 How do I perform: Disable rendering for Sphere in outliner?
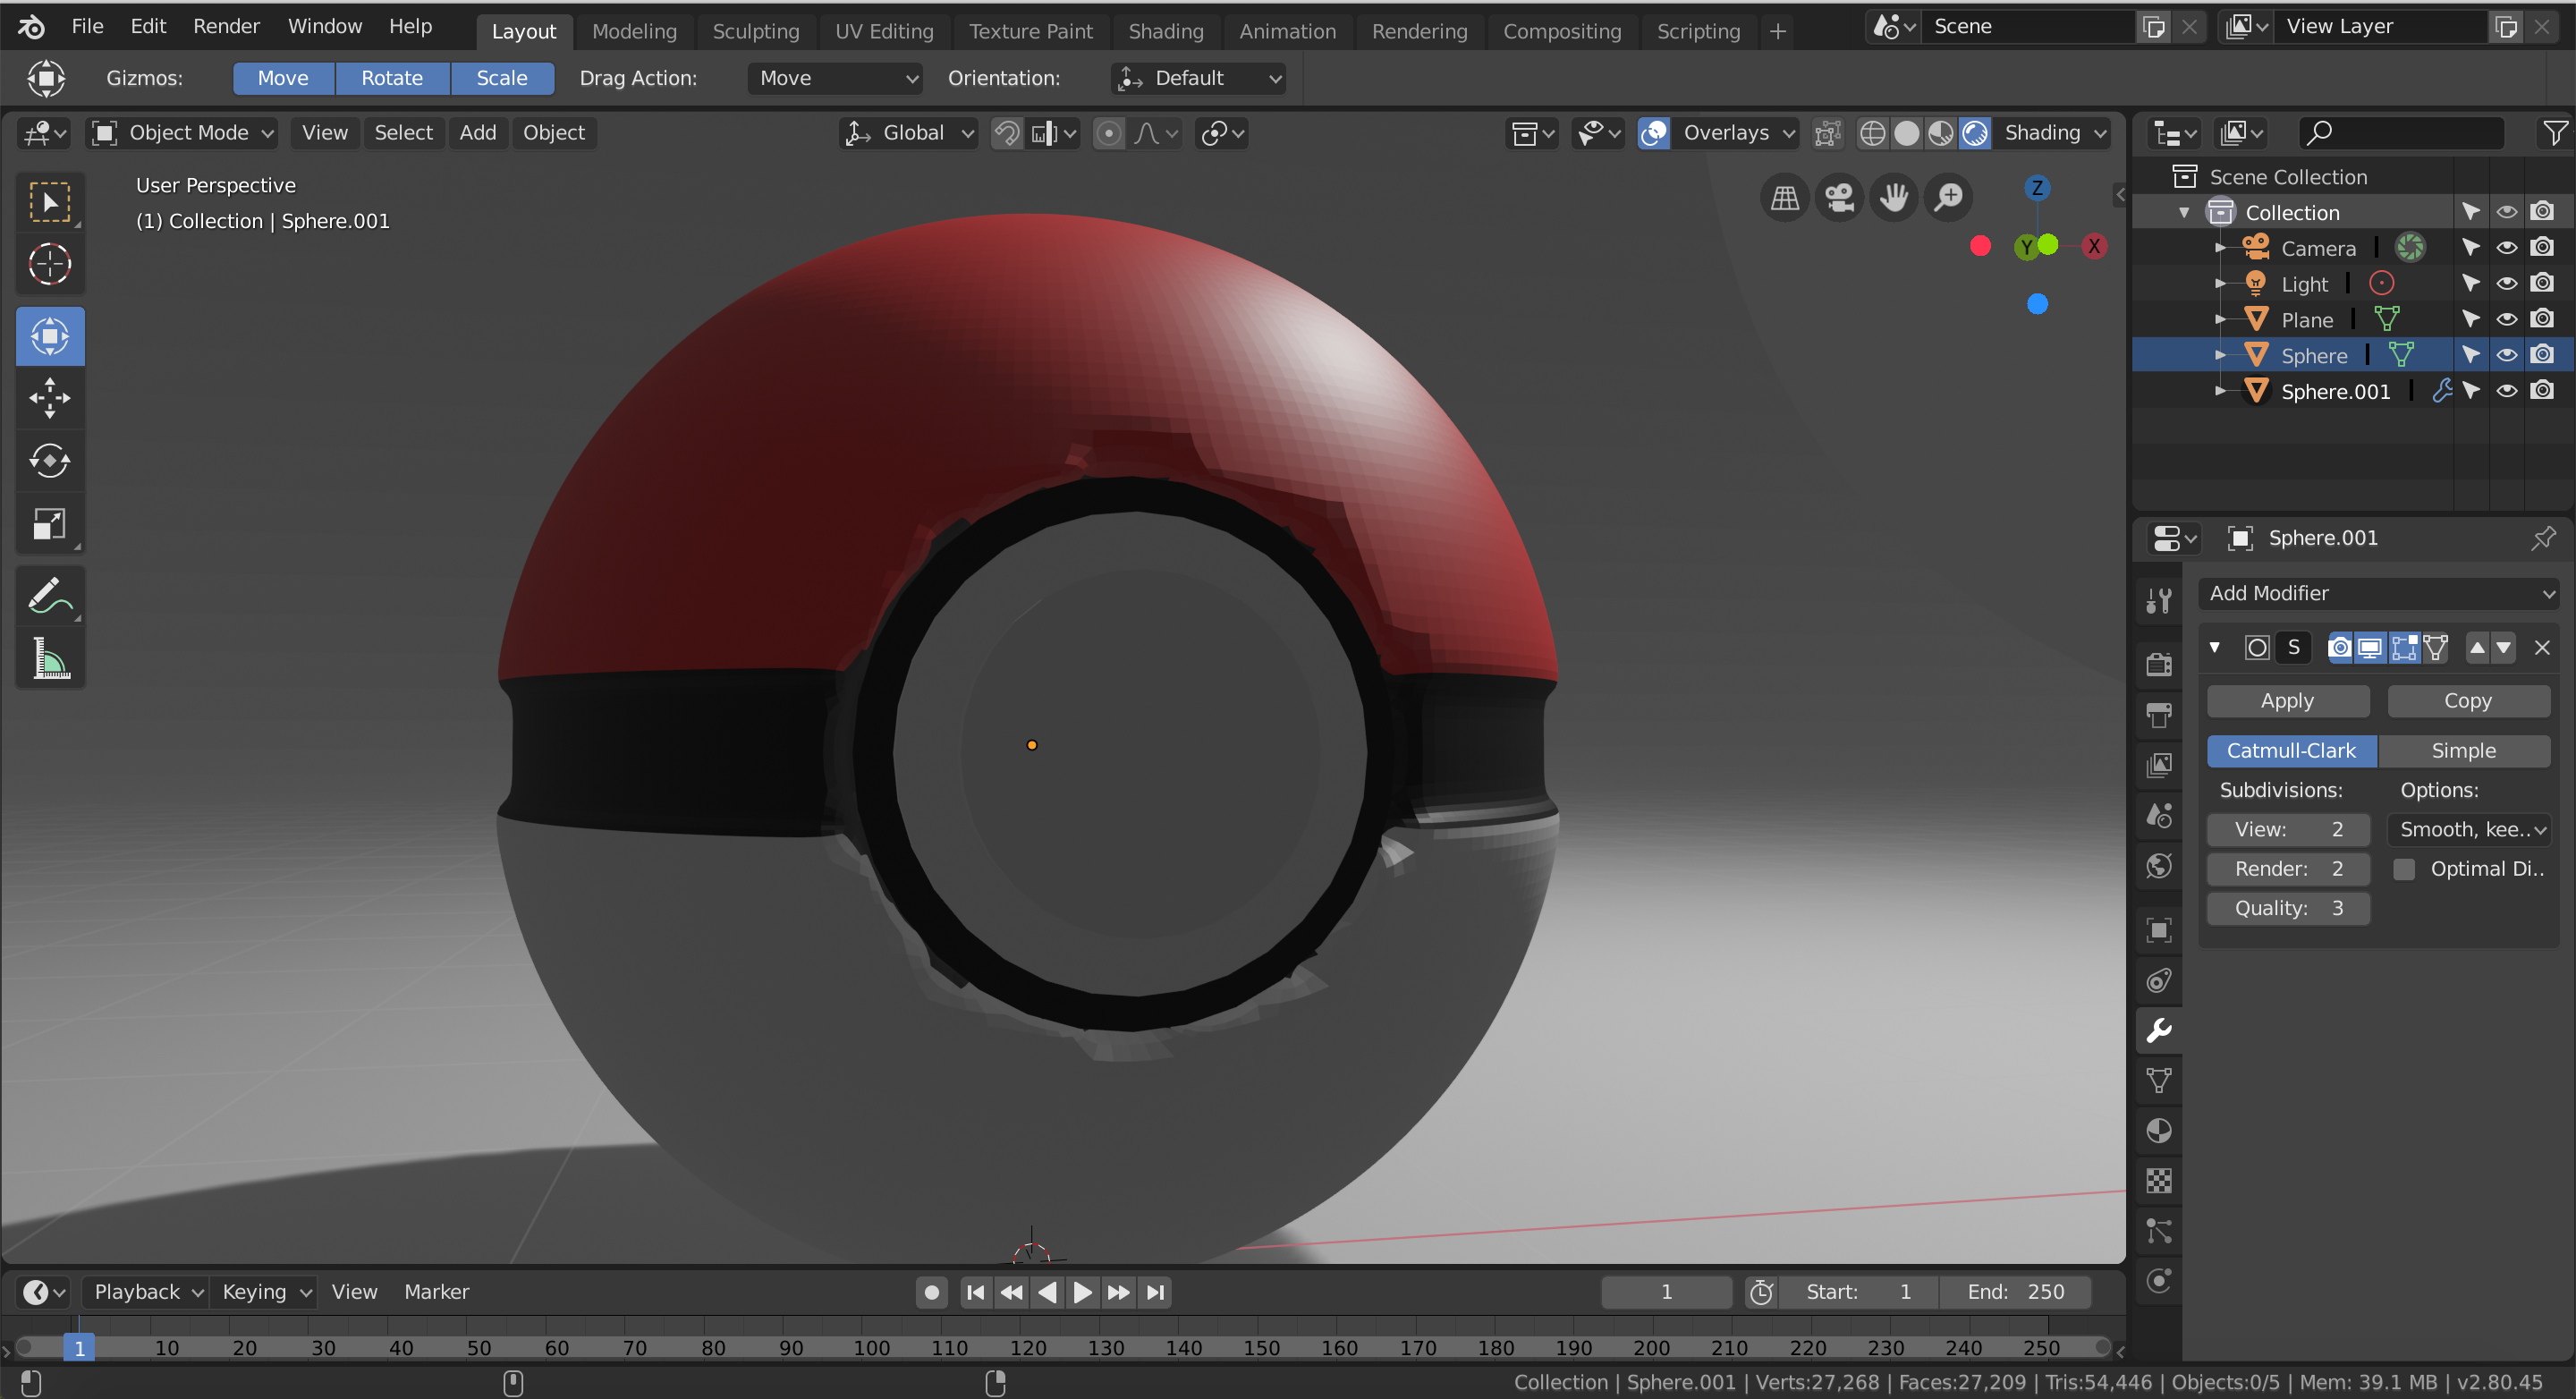[x=2542, y=355]
